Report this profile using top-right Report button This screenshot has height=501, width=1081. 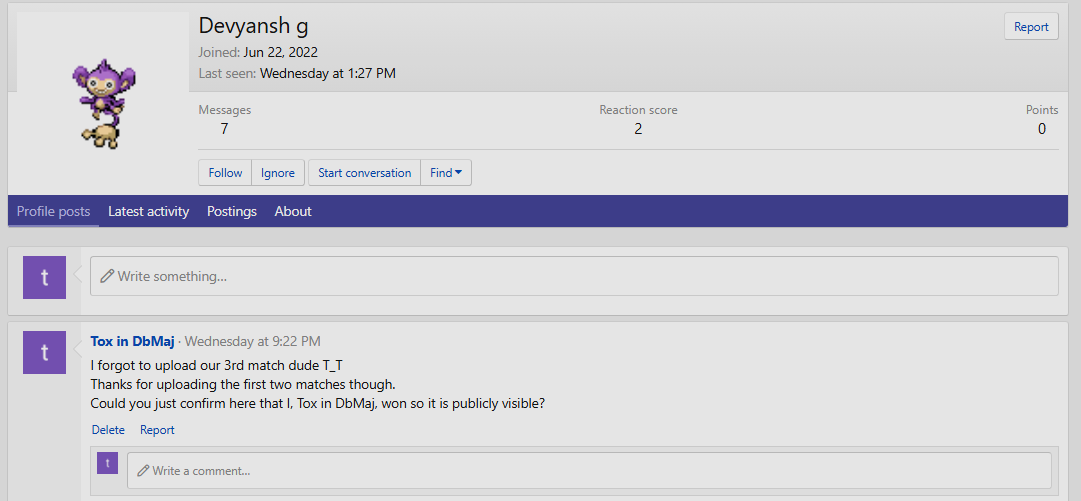coord(1031,27)
